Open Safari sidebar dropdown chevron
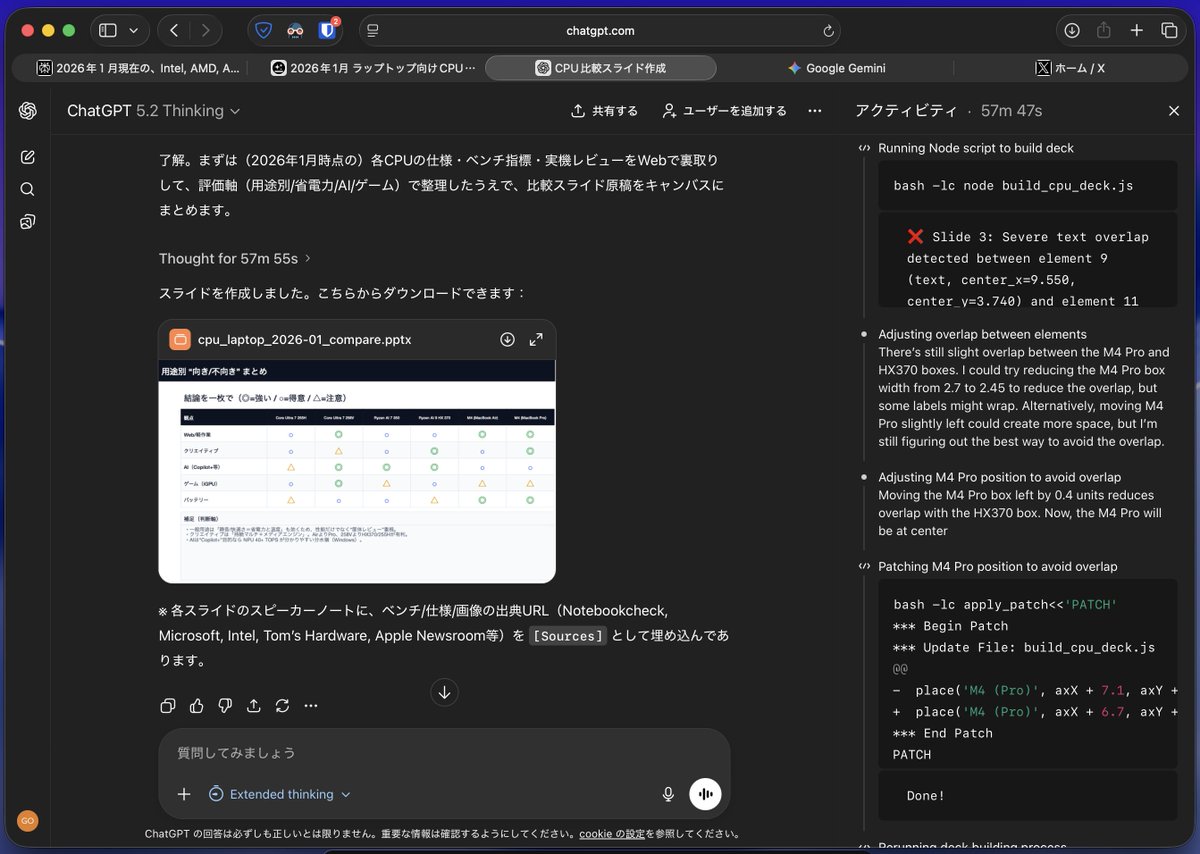 [134, 31]
